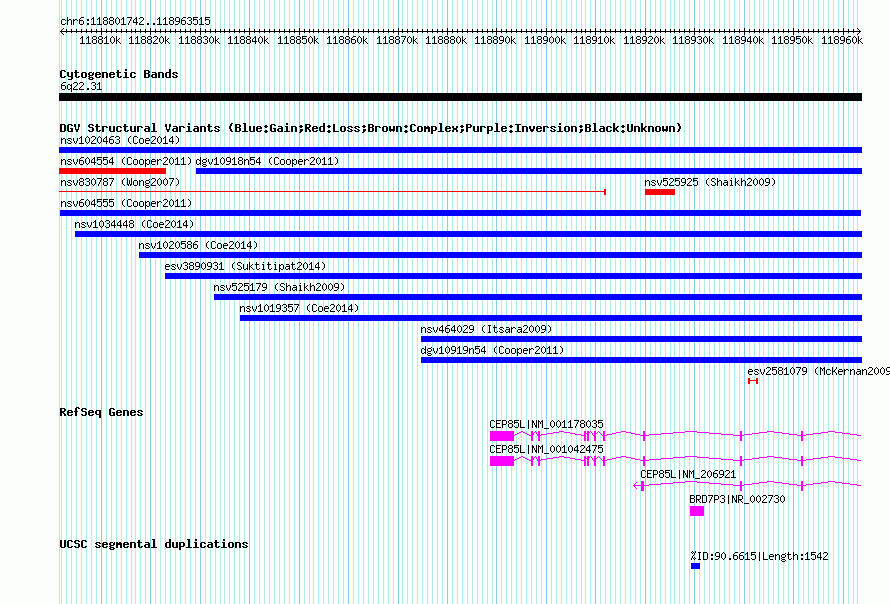Open variant nsv1019357 (Coe2014) label

click(299, 308)
